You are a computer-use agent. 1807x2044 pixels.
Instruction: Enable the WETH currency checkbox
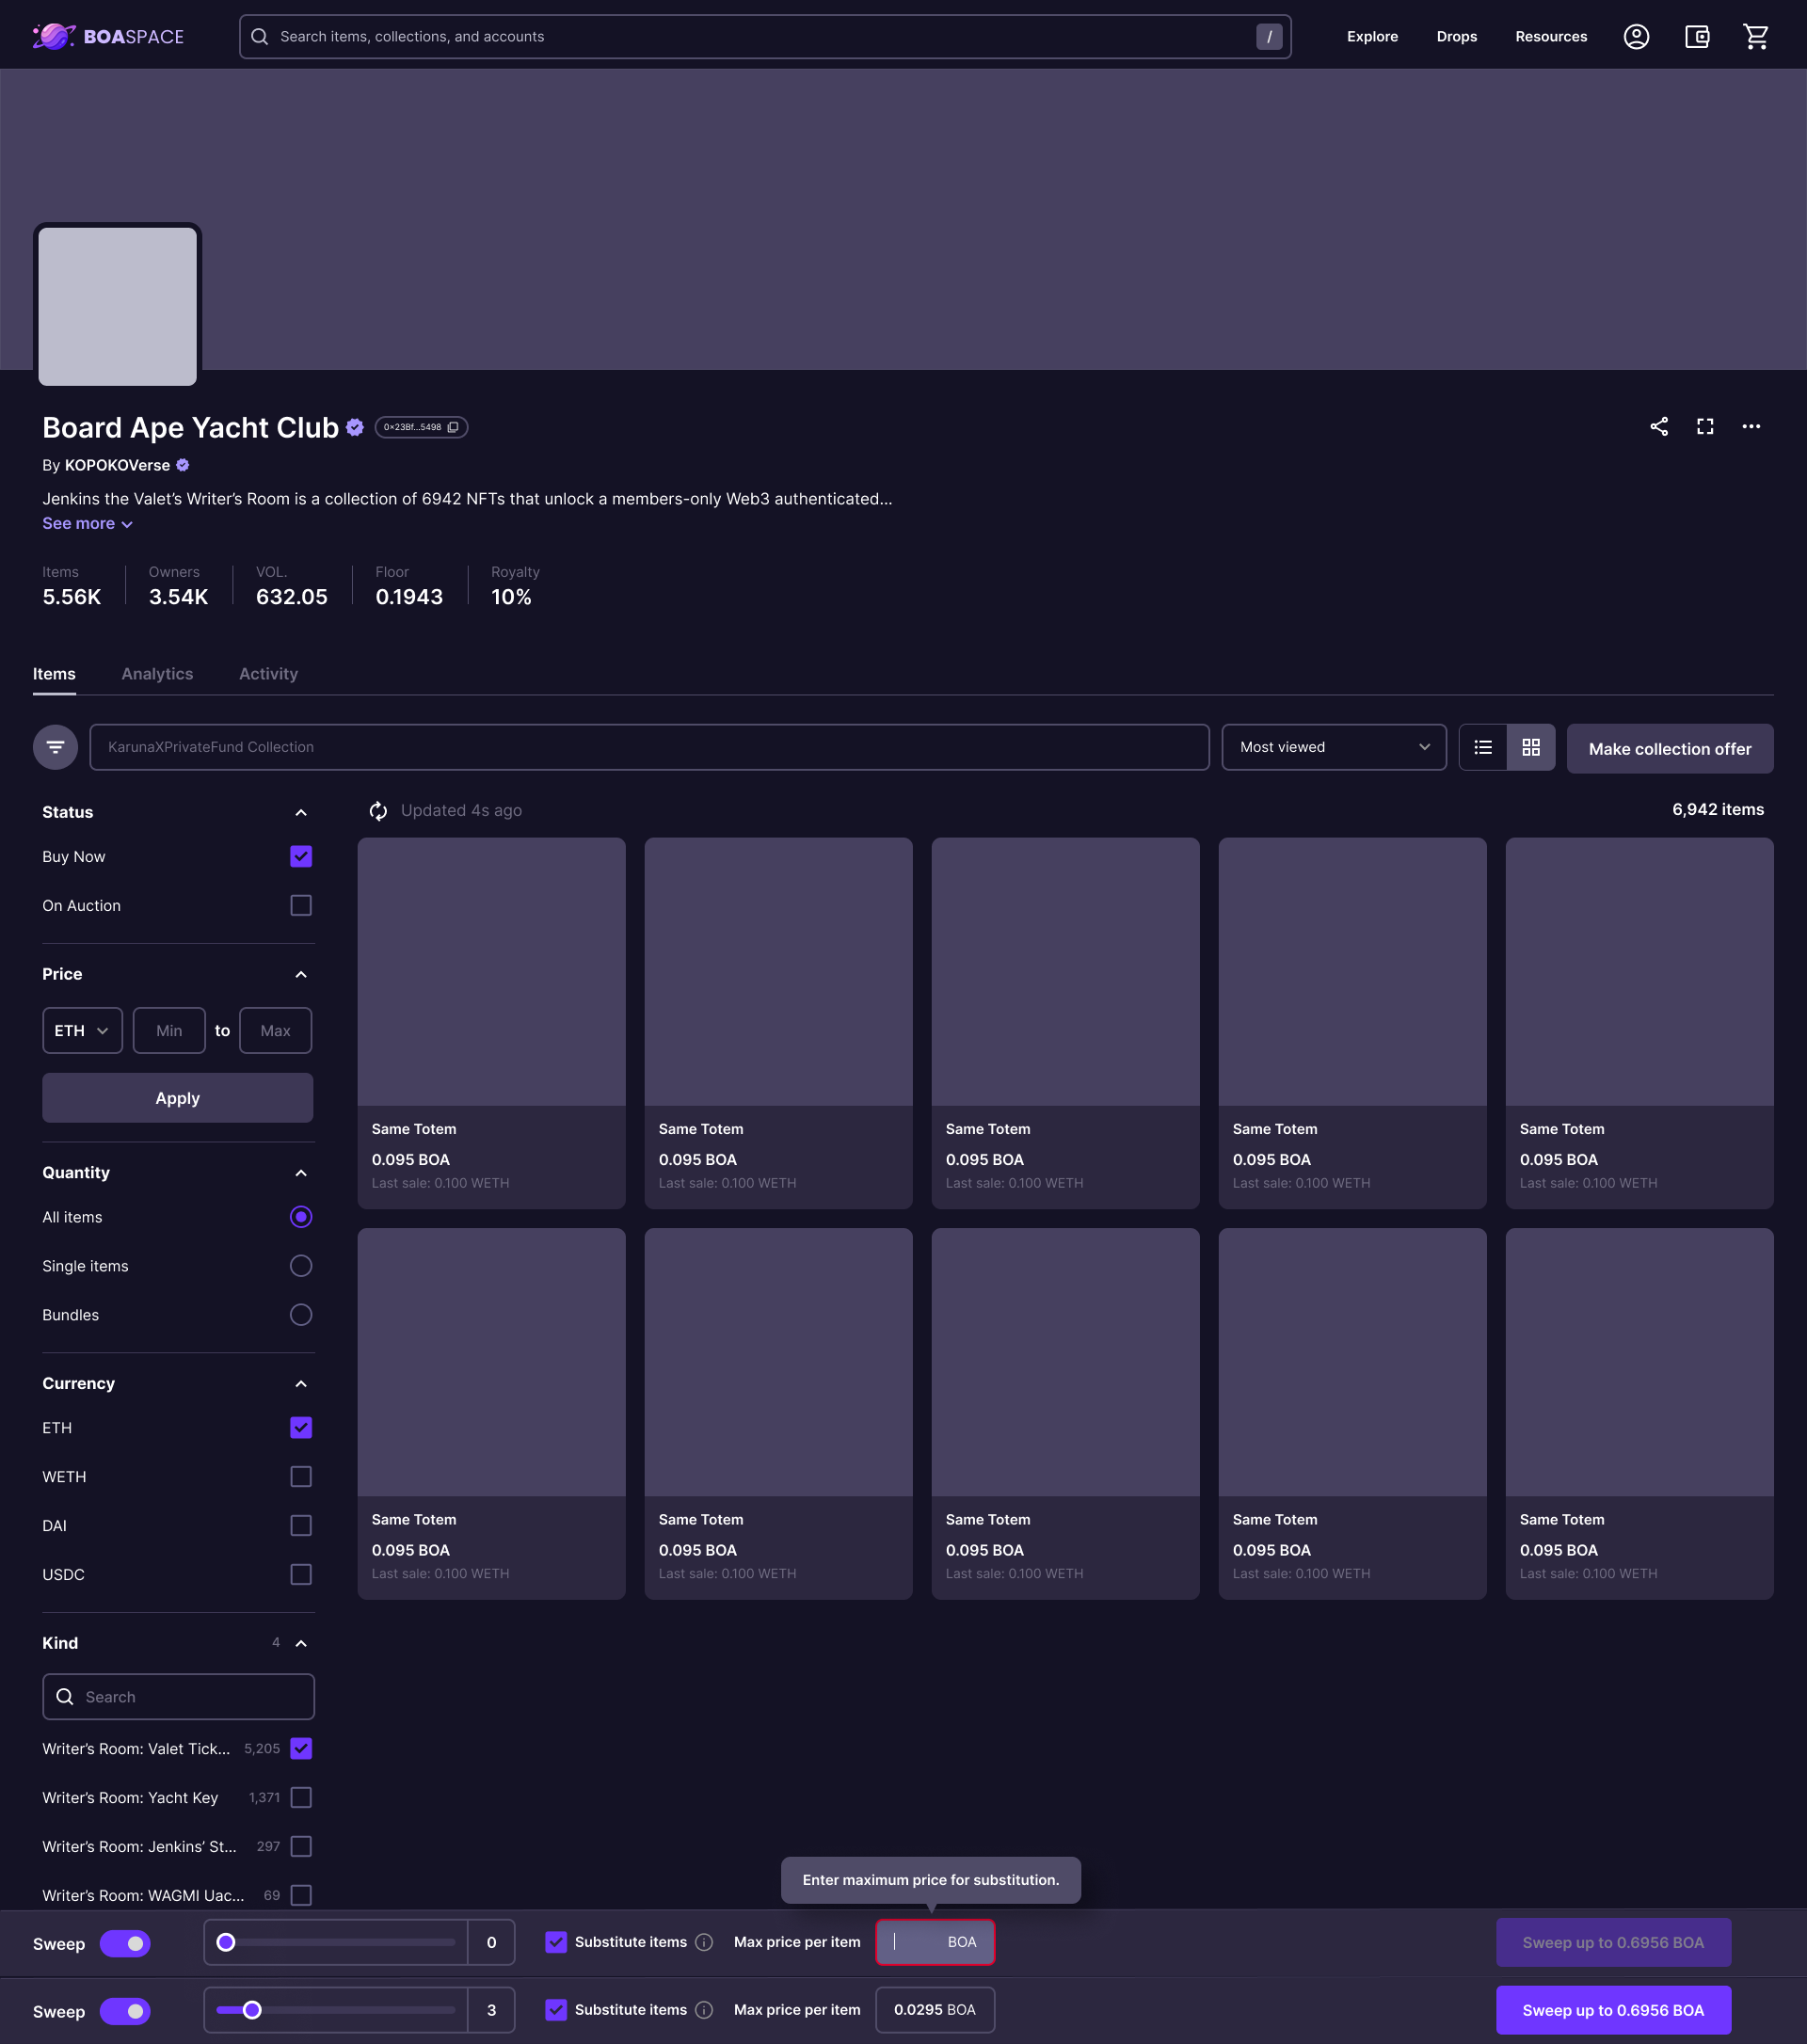301,1476
